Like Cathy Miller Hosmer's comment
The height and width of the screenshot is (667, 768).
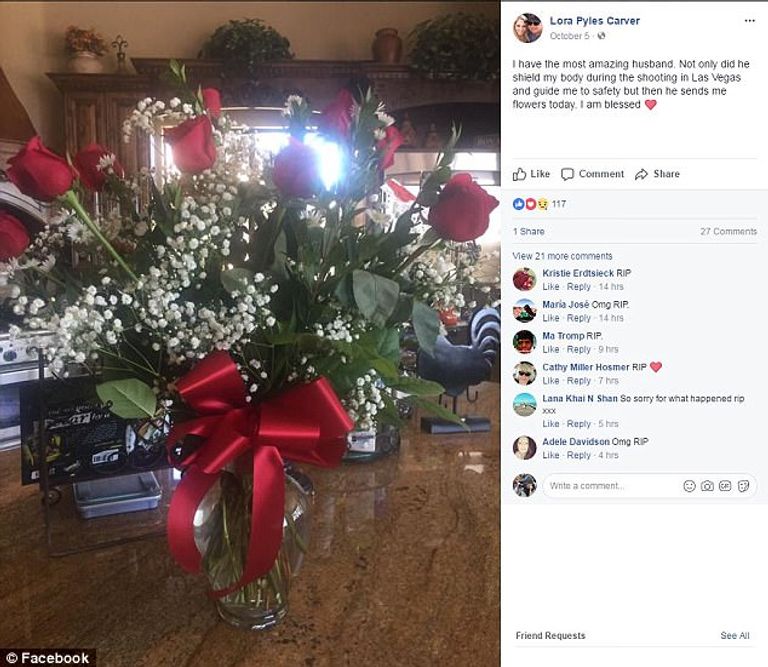click(551, 381)
